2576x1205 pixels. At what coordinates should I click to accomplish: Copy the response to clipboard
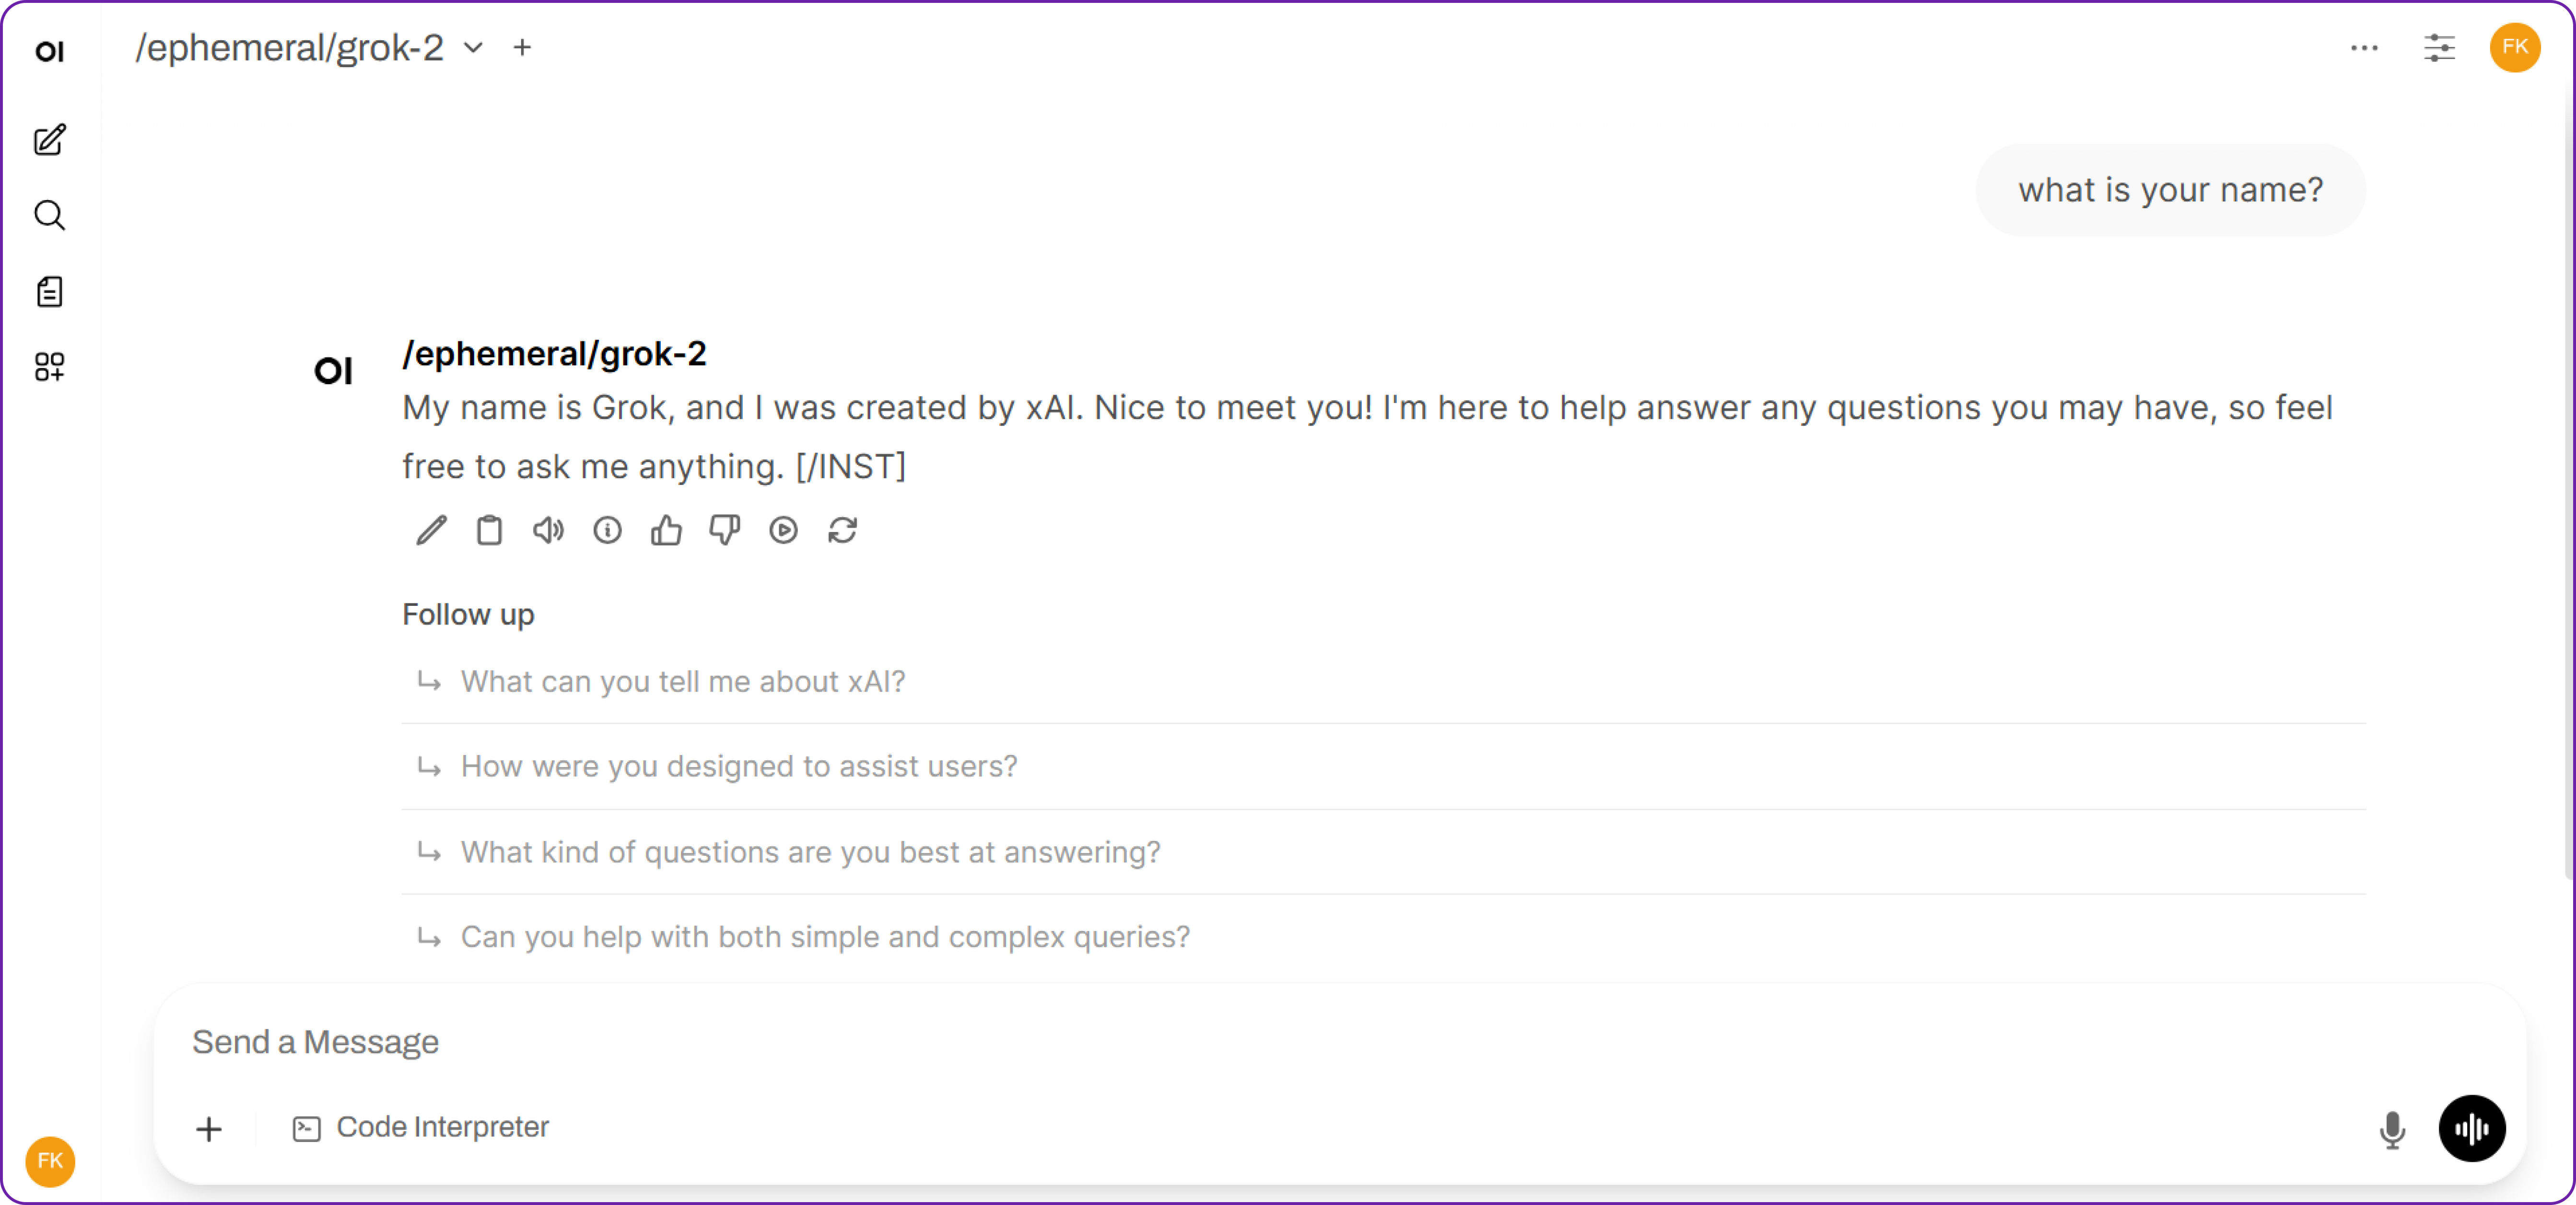pos(489,530)
